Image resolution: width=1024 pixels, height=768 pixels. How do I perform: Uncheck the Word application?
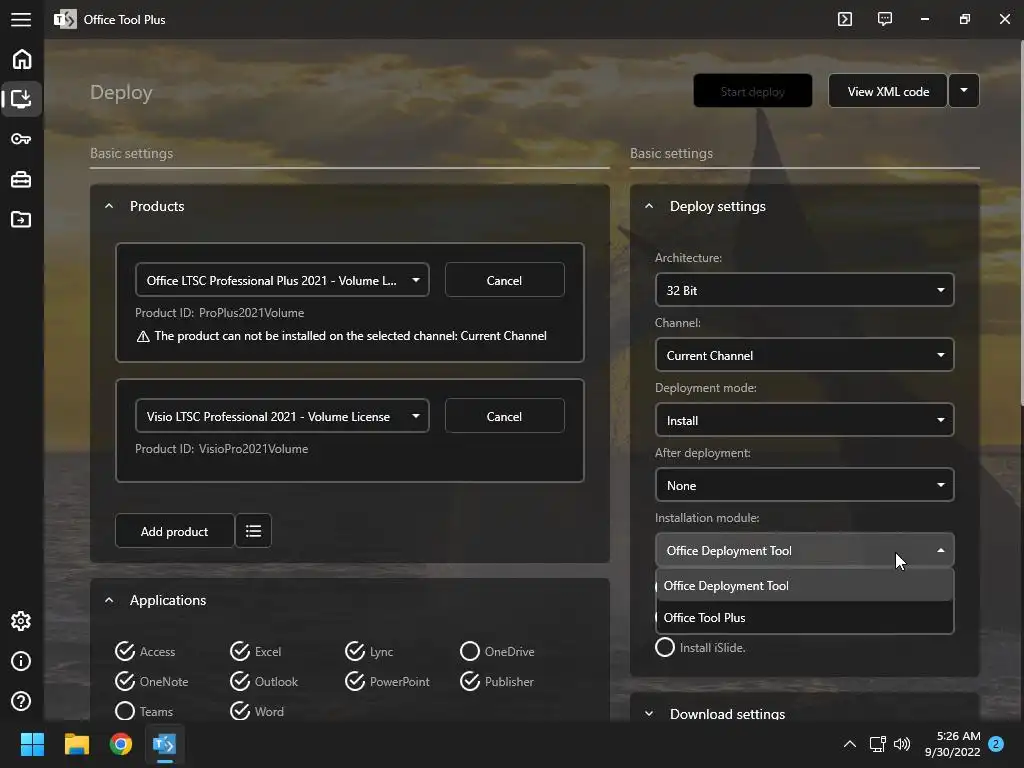(x=257, y=711)
